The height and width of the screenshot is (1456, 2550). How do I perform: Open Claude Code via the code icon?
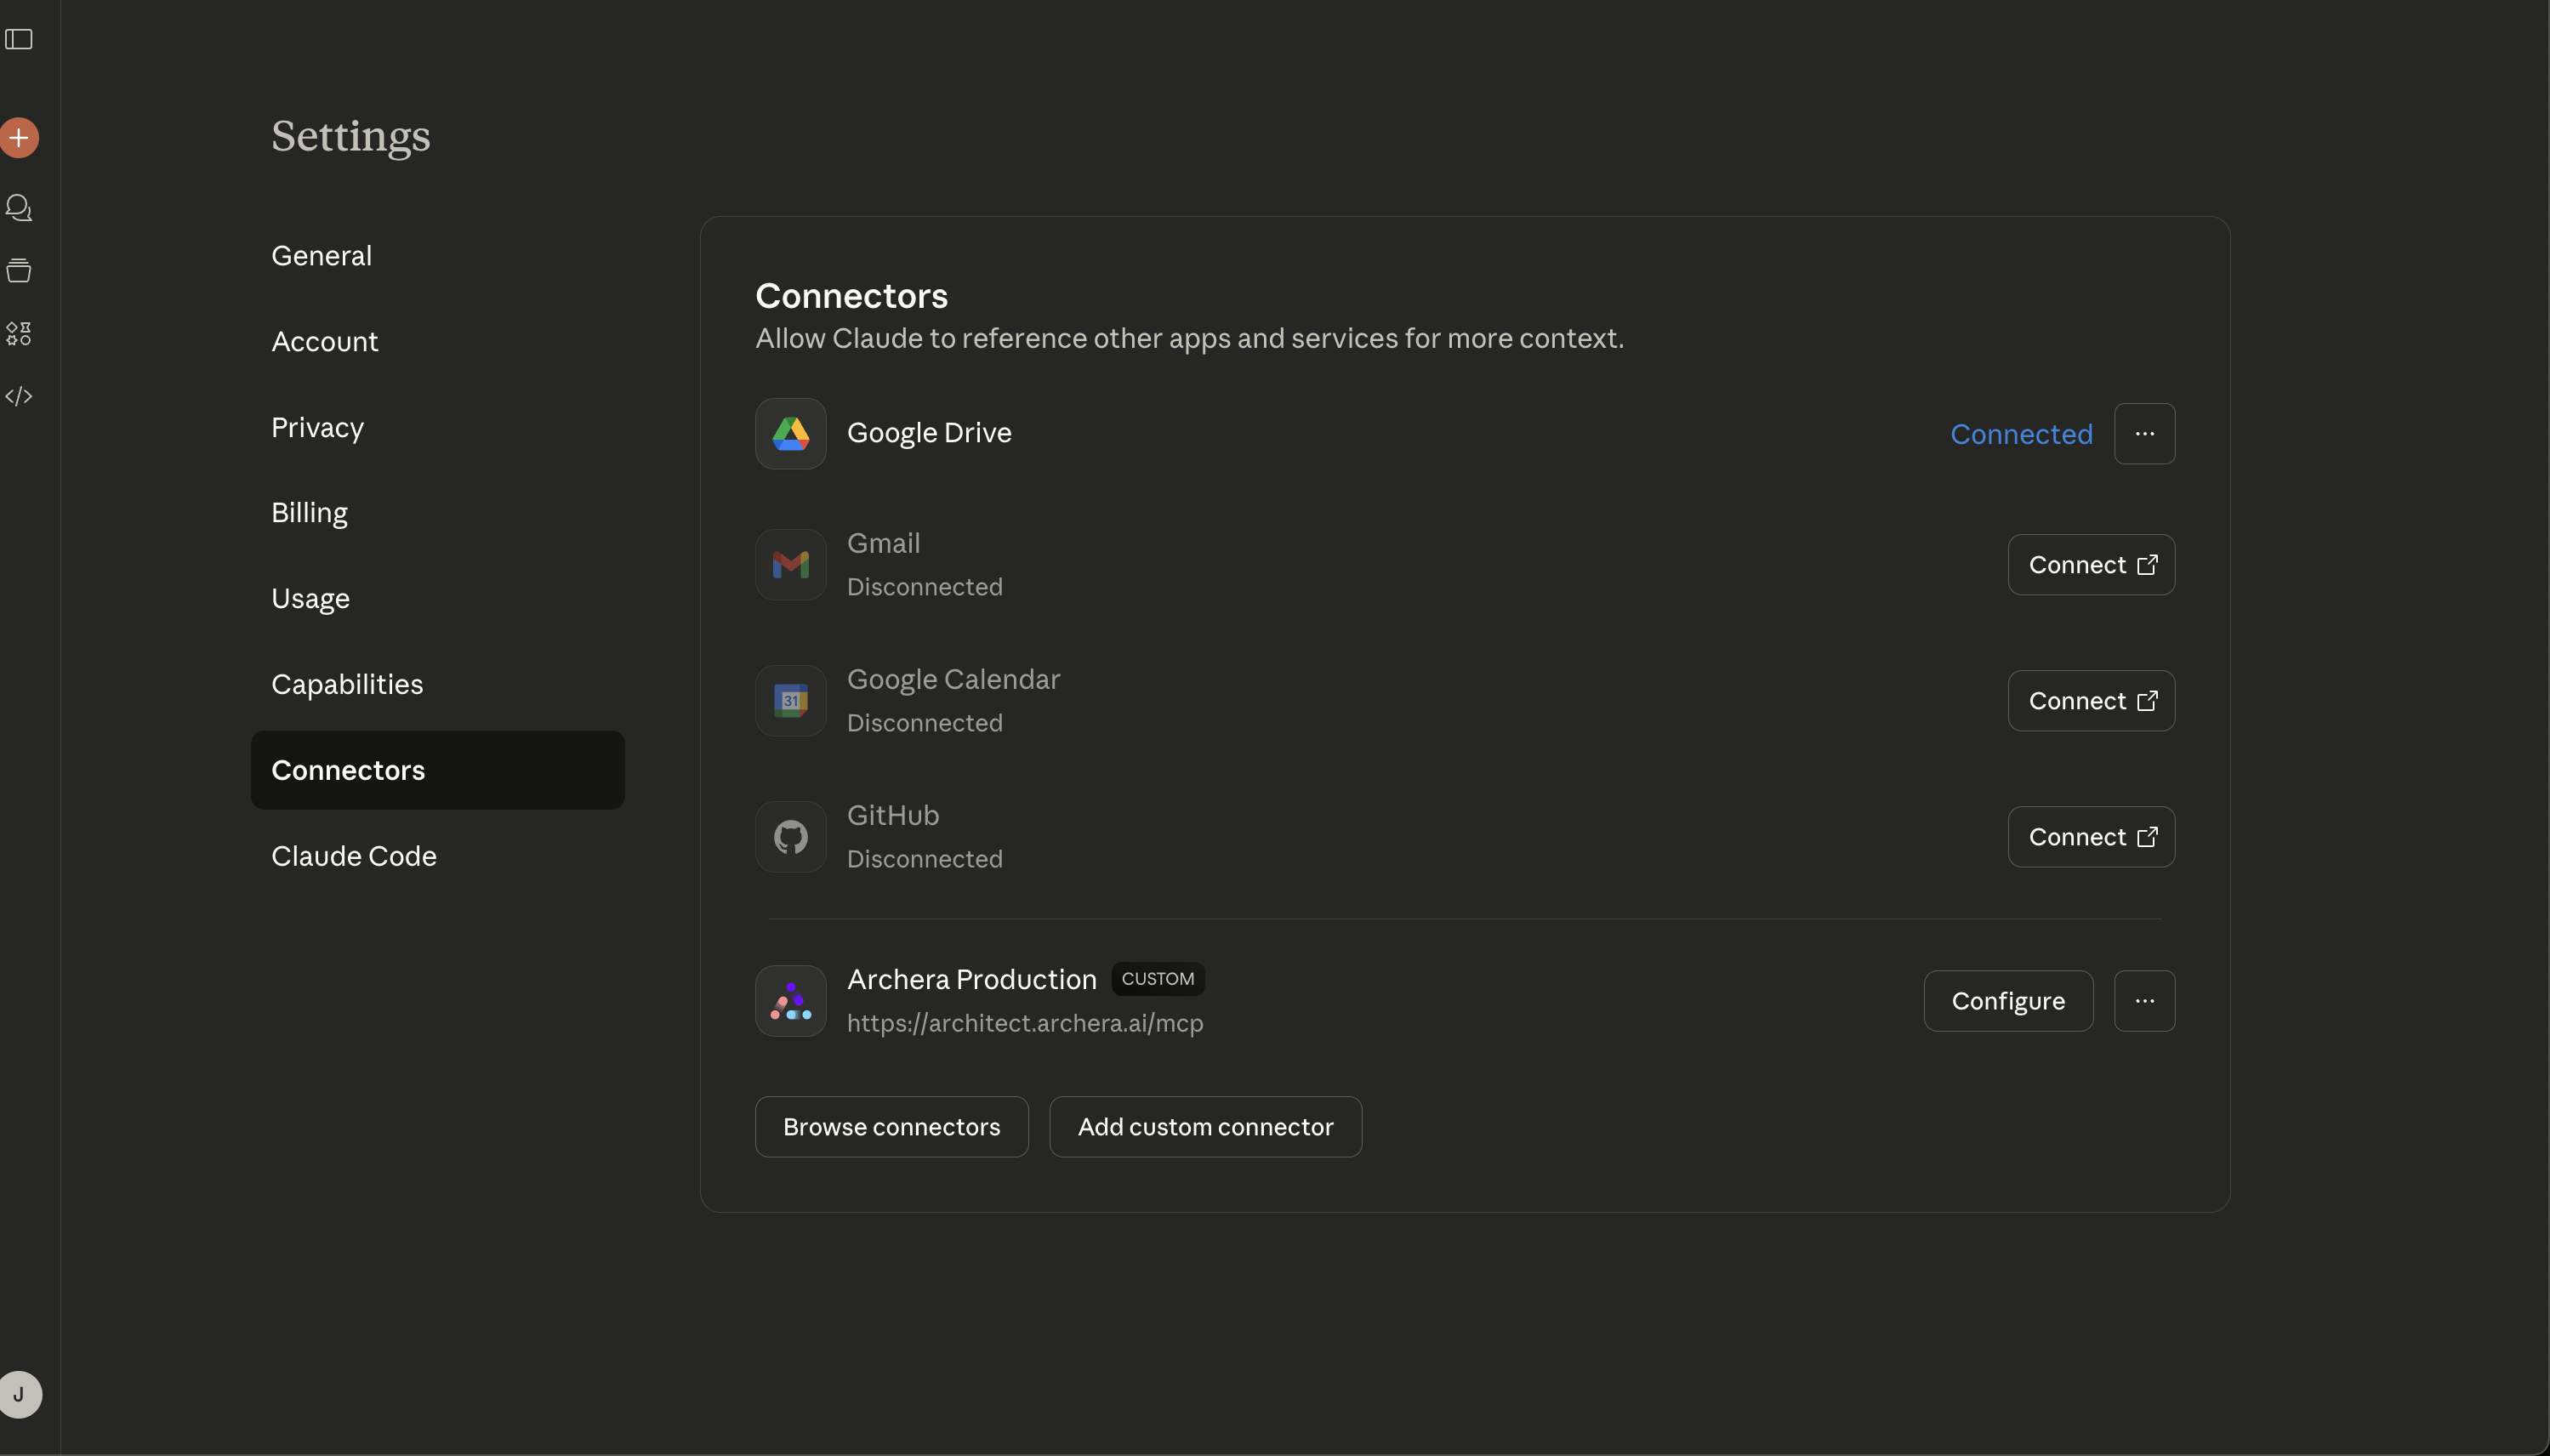18,396
